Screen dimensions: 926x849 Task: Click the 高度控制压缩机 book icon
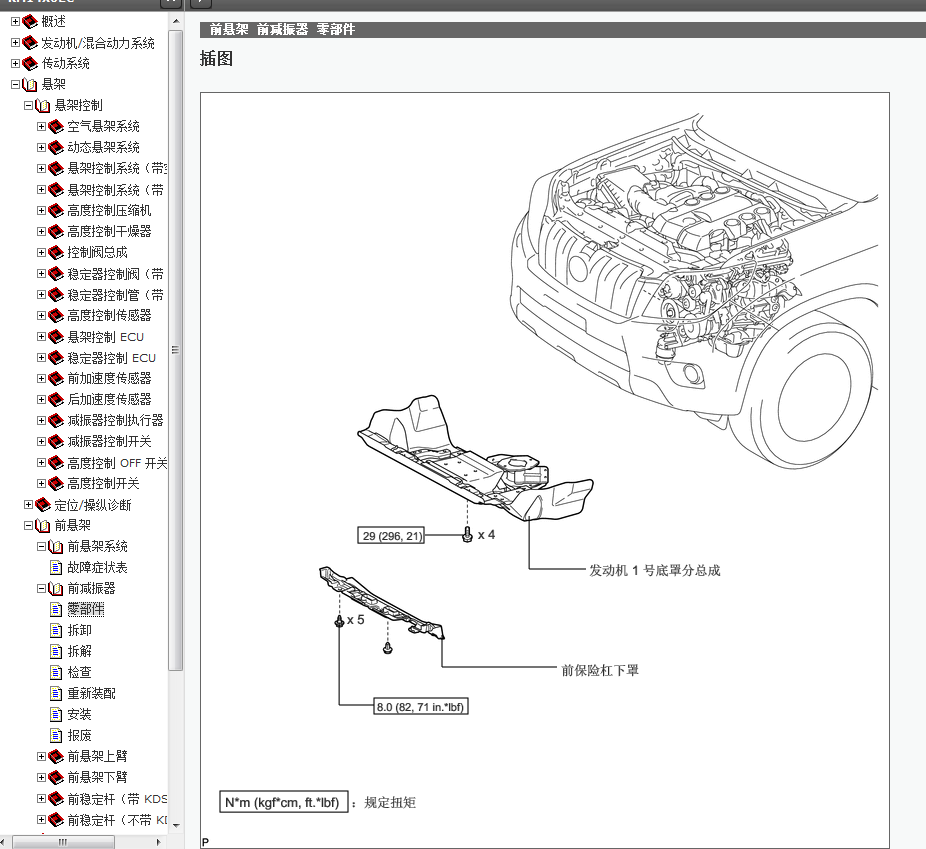[x=56, y=211]
